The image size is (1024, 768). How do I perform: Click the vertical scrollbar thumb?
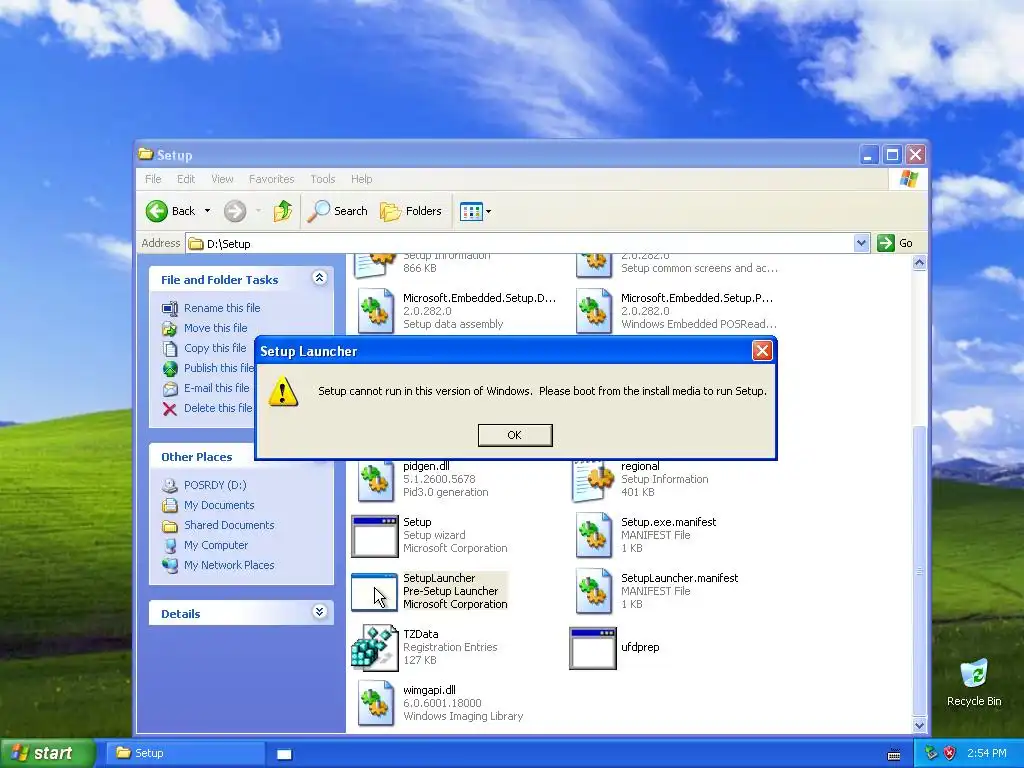(919, 570)
